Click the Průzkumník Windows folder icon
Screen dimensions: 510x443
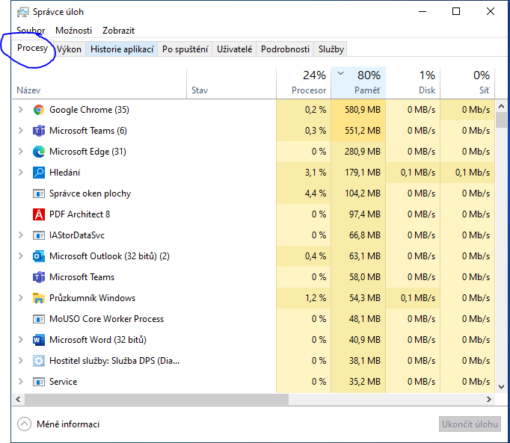(x=39, y=298)
